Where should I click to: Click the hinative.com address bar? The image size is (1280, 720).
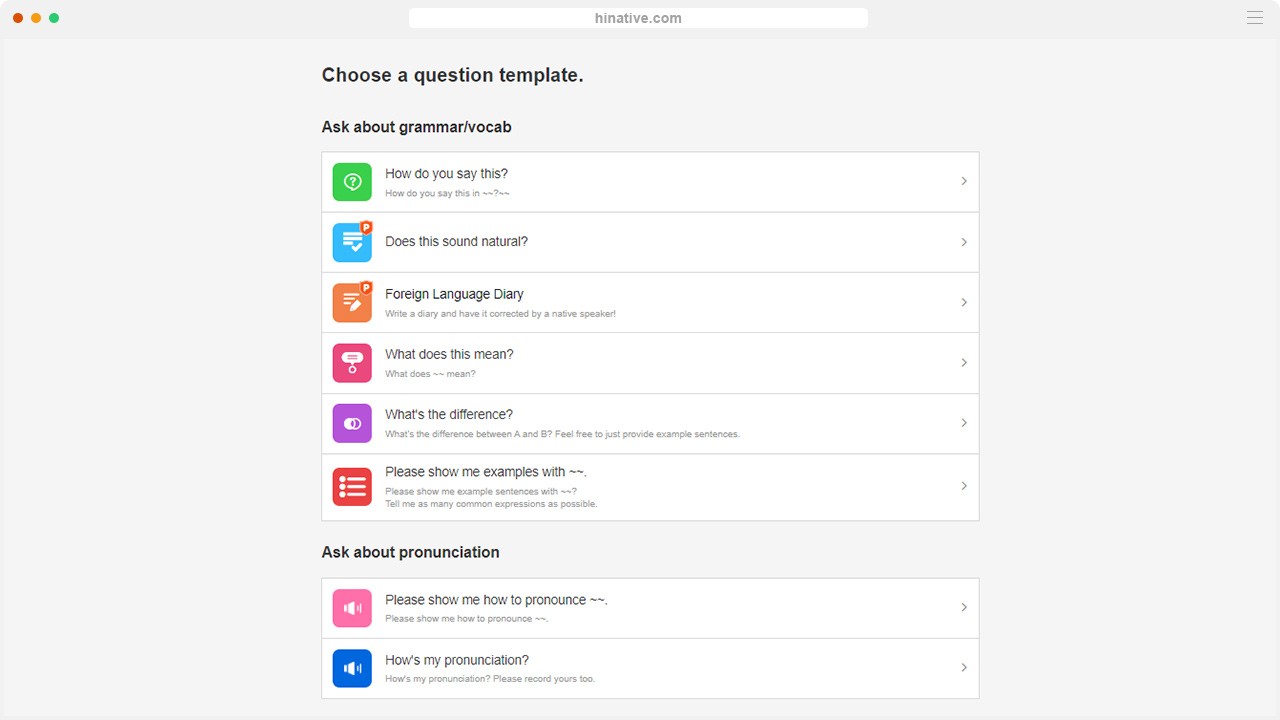(x=638, y=18)
